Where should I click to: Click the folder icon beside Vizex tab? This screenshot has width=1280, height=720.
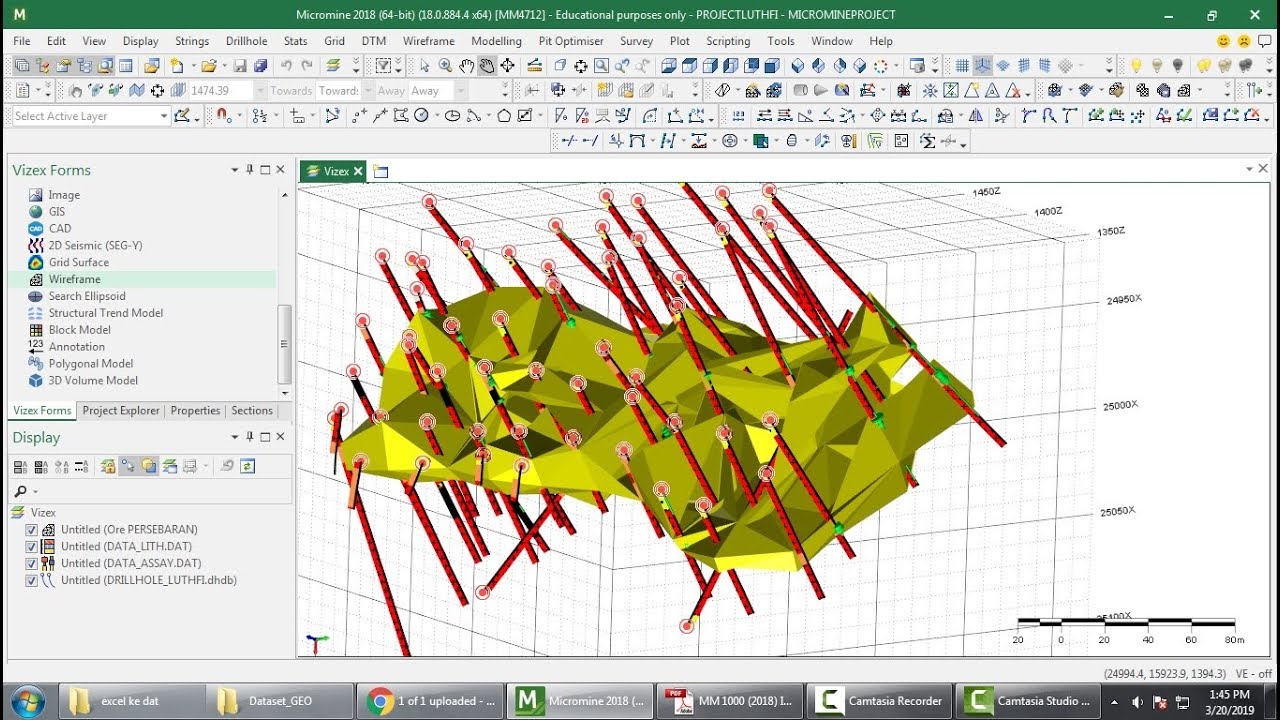pyautogui.click(x=380, y=171)
